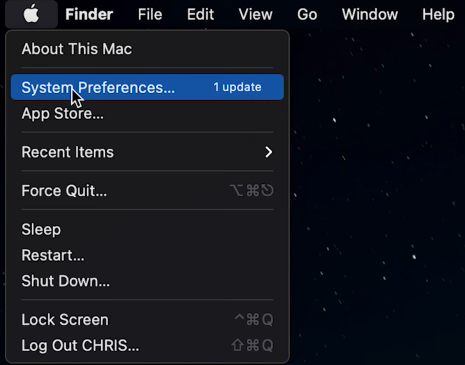Select Restart from the menu

pyautogui.click(x=147, y=255)
